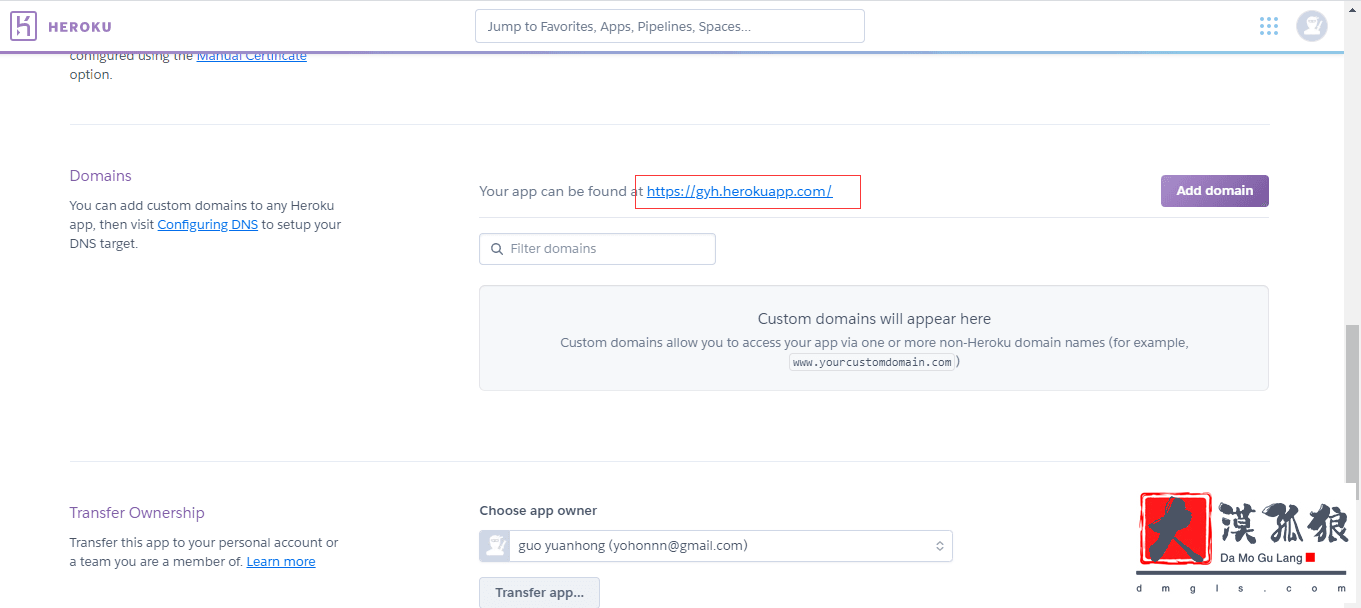Image resolution: width=1361 pixels, height=608 pixels.
Task: Visit the gyh.herokuapp.com app URL
Action: (x=739, y=191)
